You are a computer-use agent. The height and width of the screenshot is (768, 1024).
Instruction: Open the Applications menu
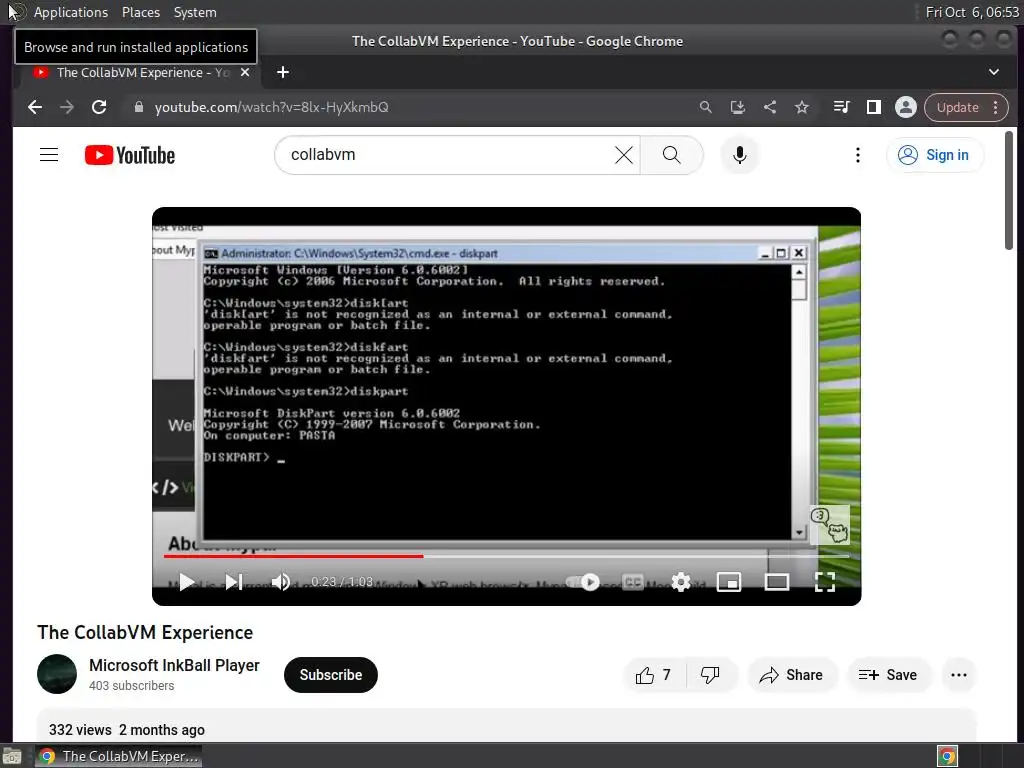pos(71,12)
